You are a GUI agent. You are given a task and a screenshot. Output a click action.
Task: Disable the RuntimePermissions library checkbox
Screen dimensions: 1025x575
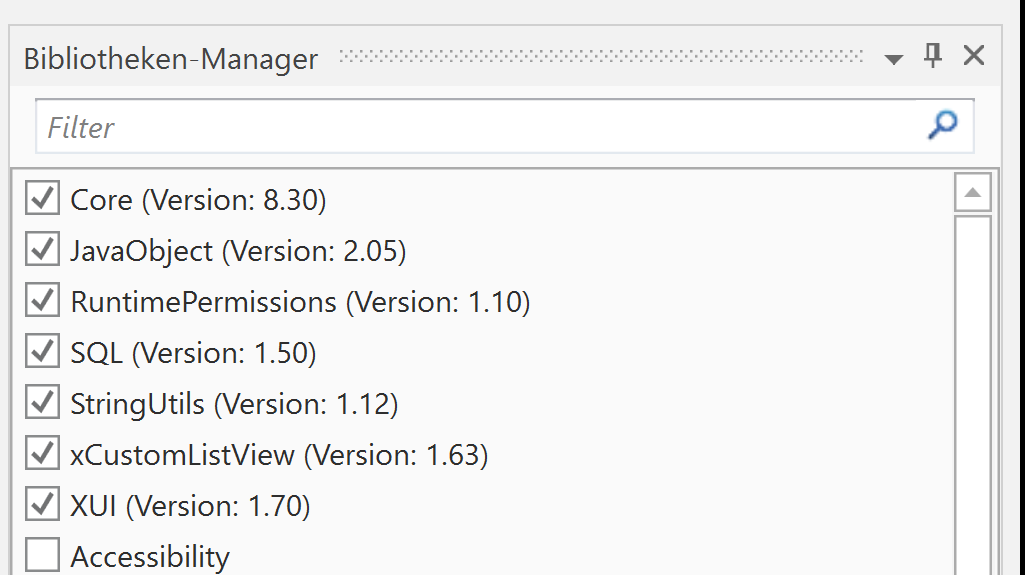42,301
